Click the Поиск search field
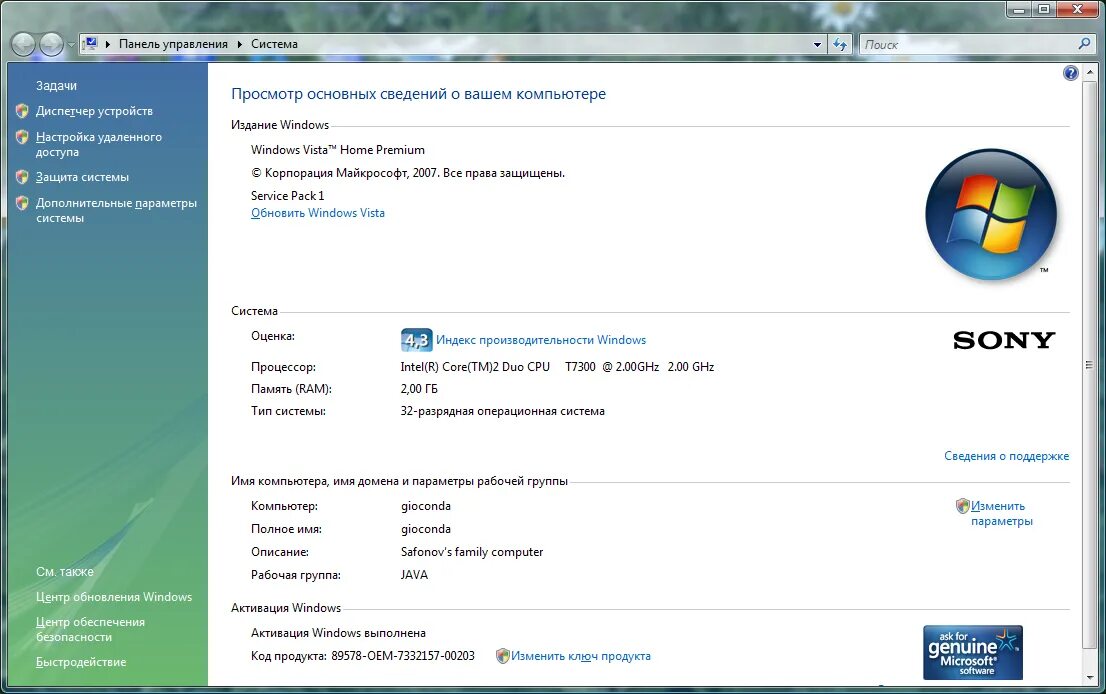 968,44
